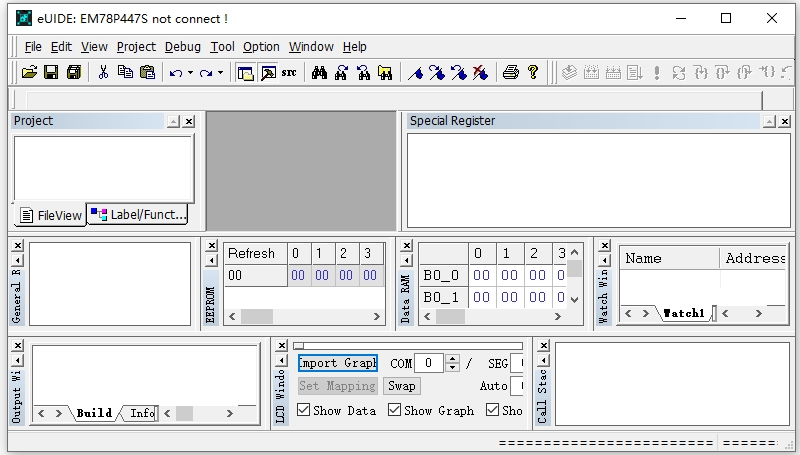This screenshot has width=800, height=455.
Task: Toggle the project window icon
Action: [245, 73]
